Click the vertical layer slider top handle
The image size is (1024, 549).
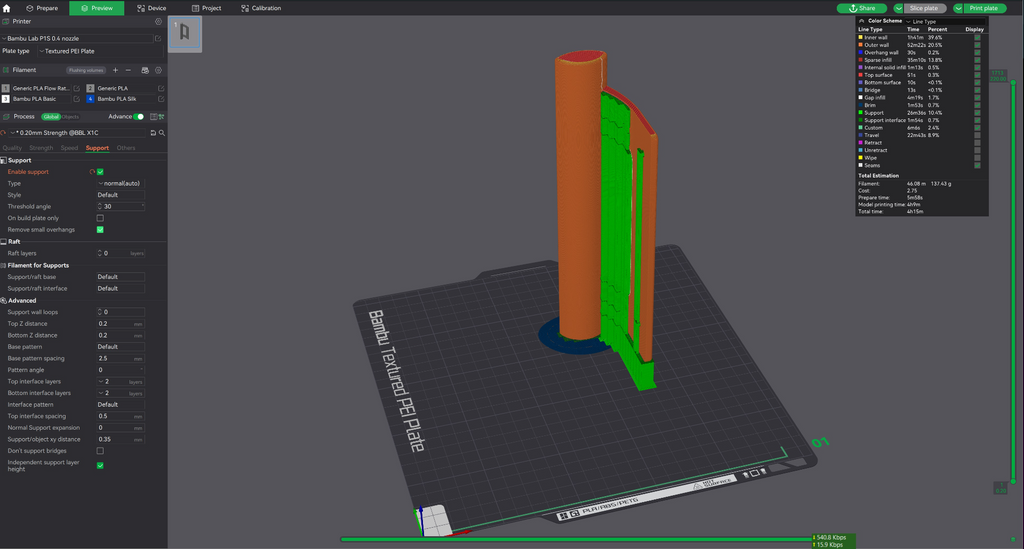pyautogui.click(x=1013, y=82)
